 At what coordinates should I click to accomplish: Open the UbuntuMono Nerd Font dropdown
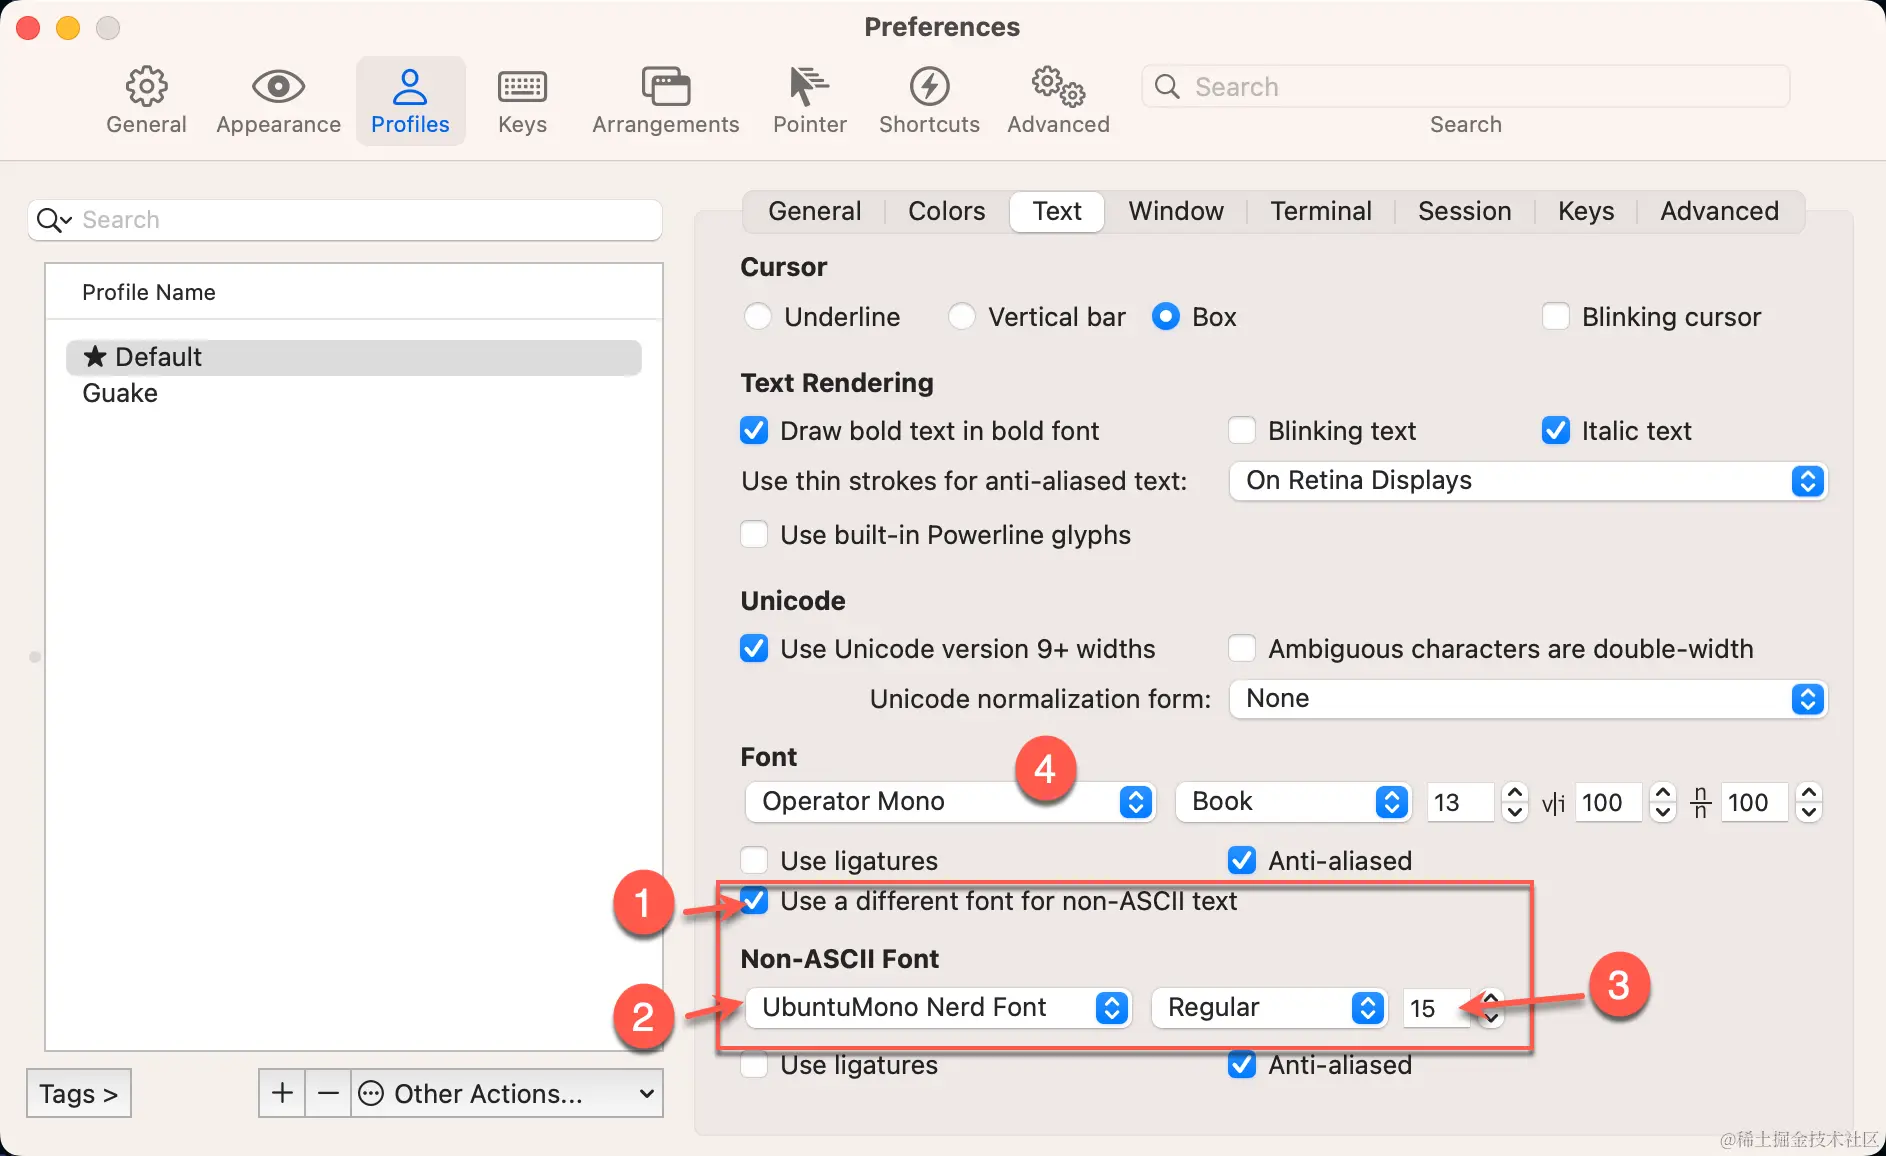click(x=938, y=1007)
